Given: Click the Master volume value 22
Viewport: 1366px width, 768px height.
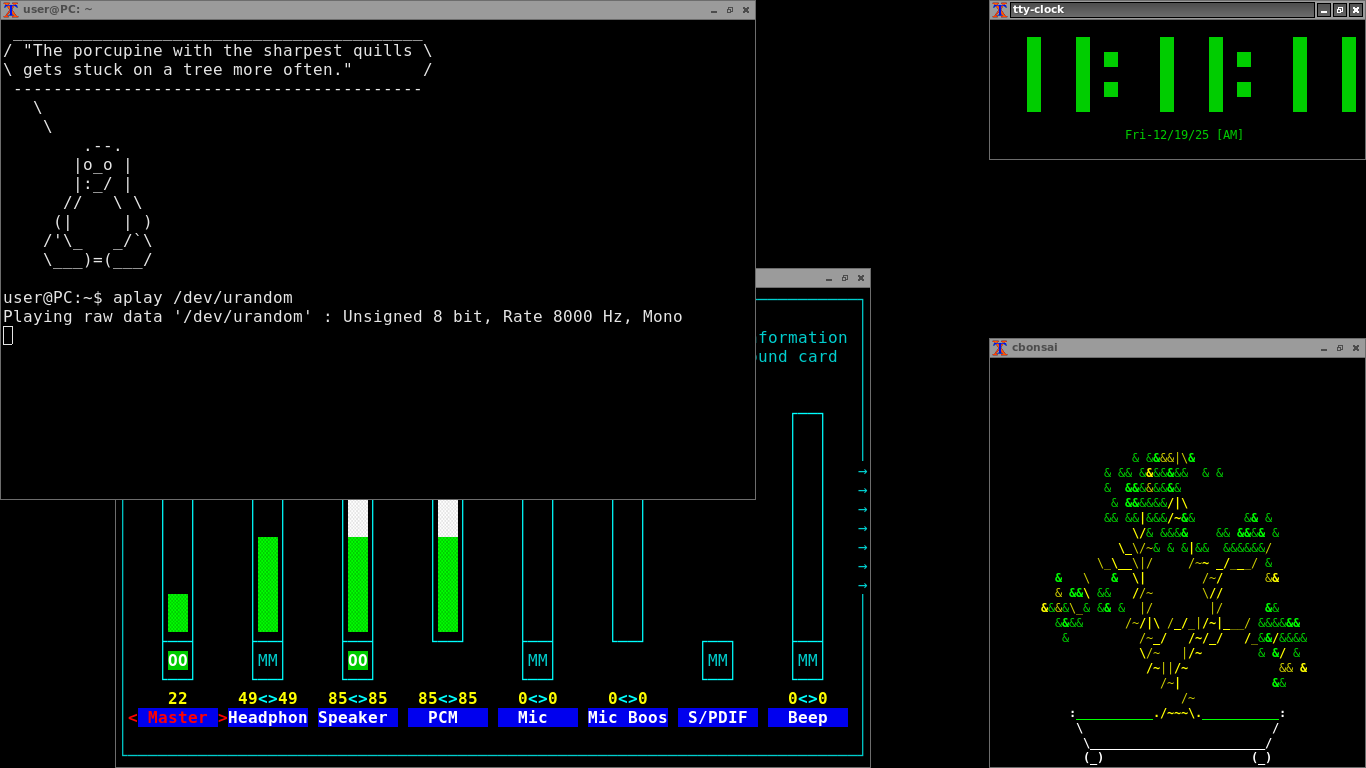Looking at the screenshot, I should 178,698.
